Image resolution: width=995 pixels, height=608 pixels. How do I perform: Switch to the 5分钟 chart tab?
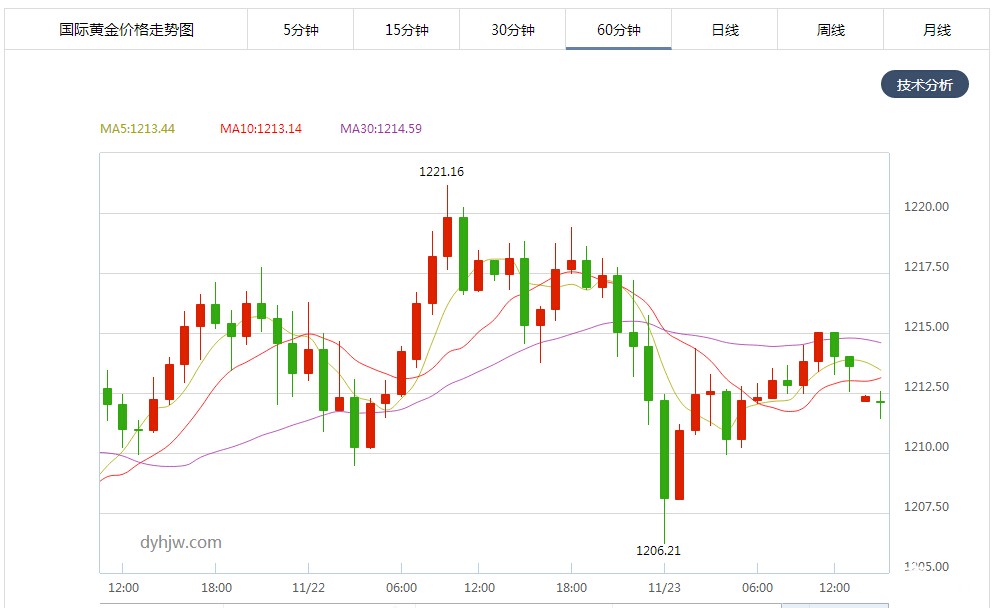pyautogui.click(x=300, y=30)
